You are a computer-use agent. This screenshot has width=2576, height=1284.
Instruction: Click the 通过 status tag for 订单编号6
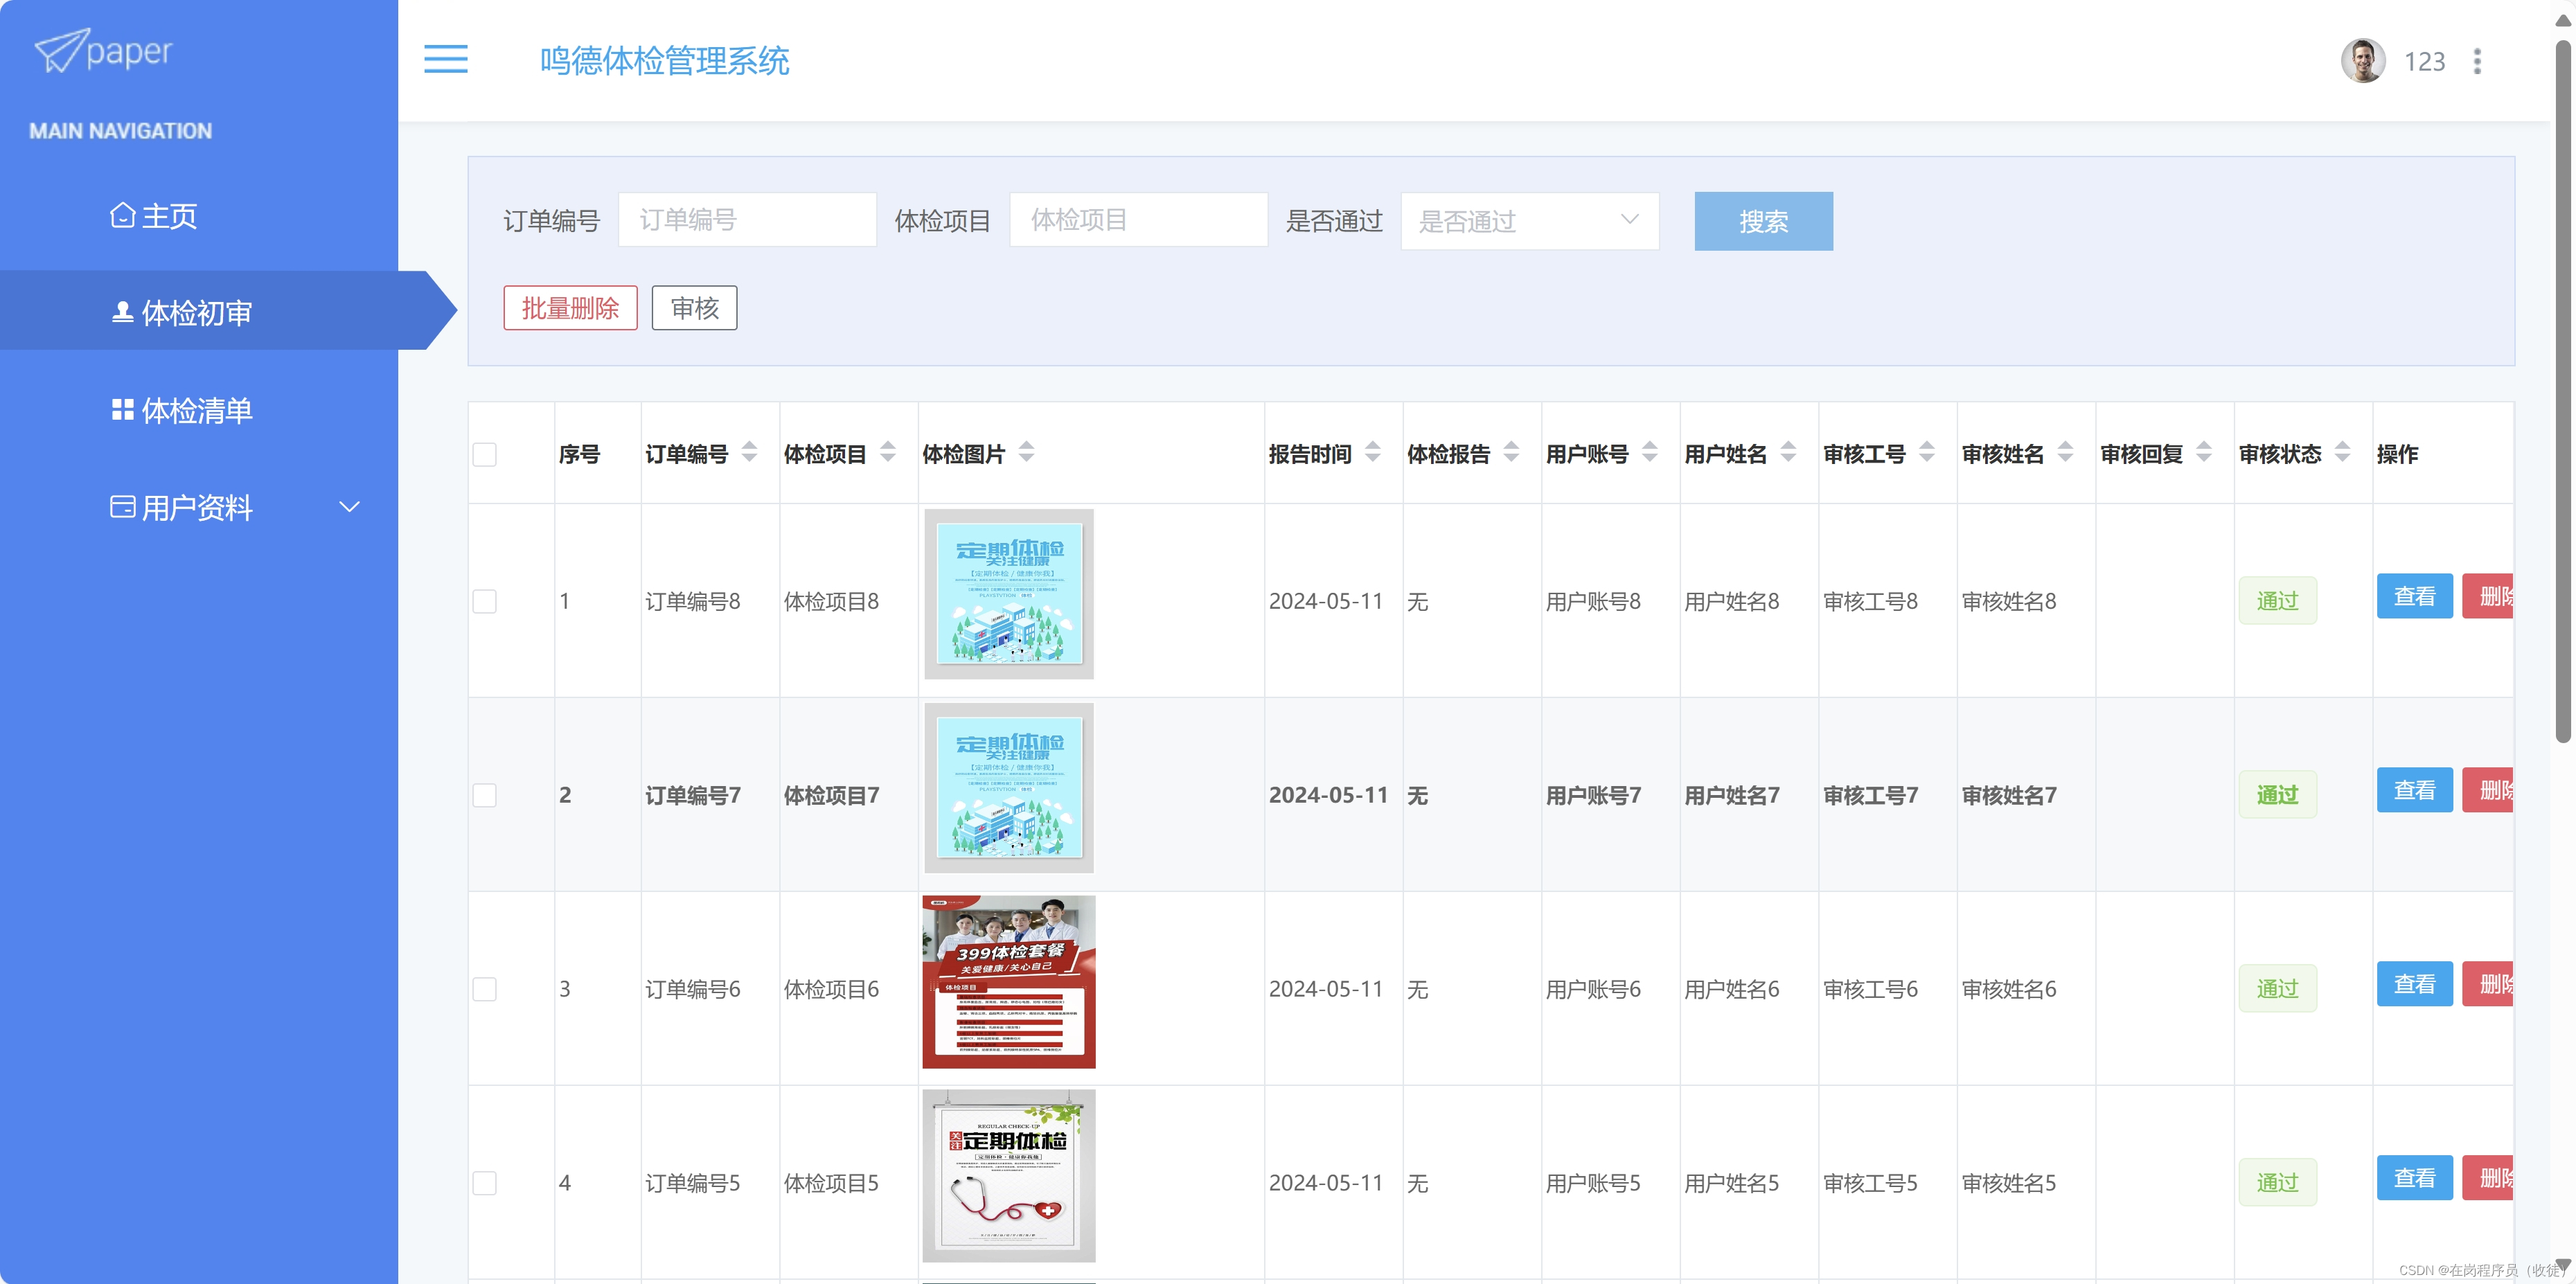pyautogui.click(x=2277, y=989)
